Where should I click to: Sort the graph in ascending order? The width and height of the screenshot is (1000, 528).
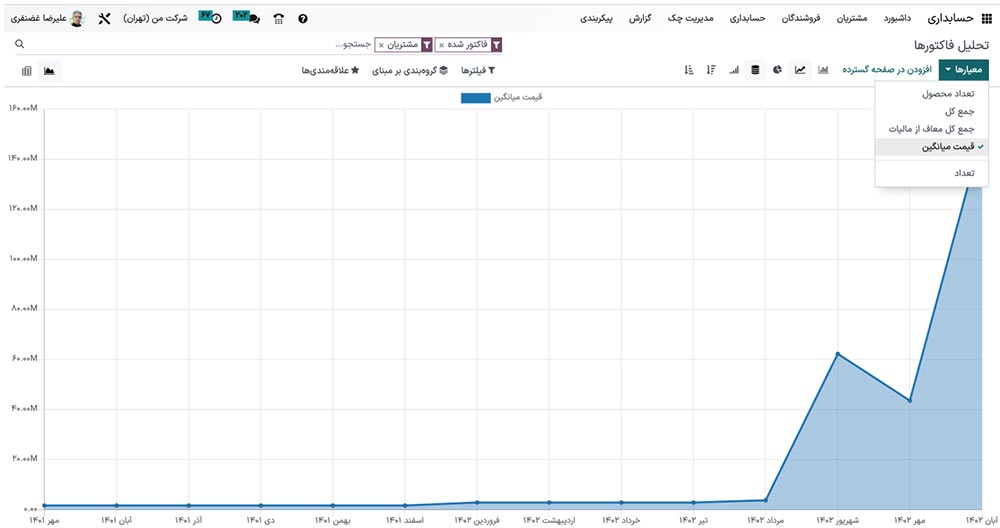click(688, 70)
